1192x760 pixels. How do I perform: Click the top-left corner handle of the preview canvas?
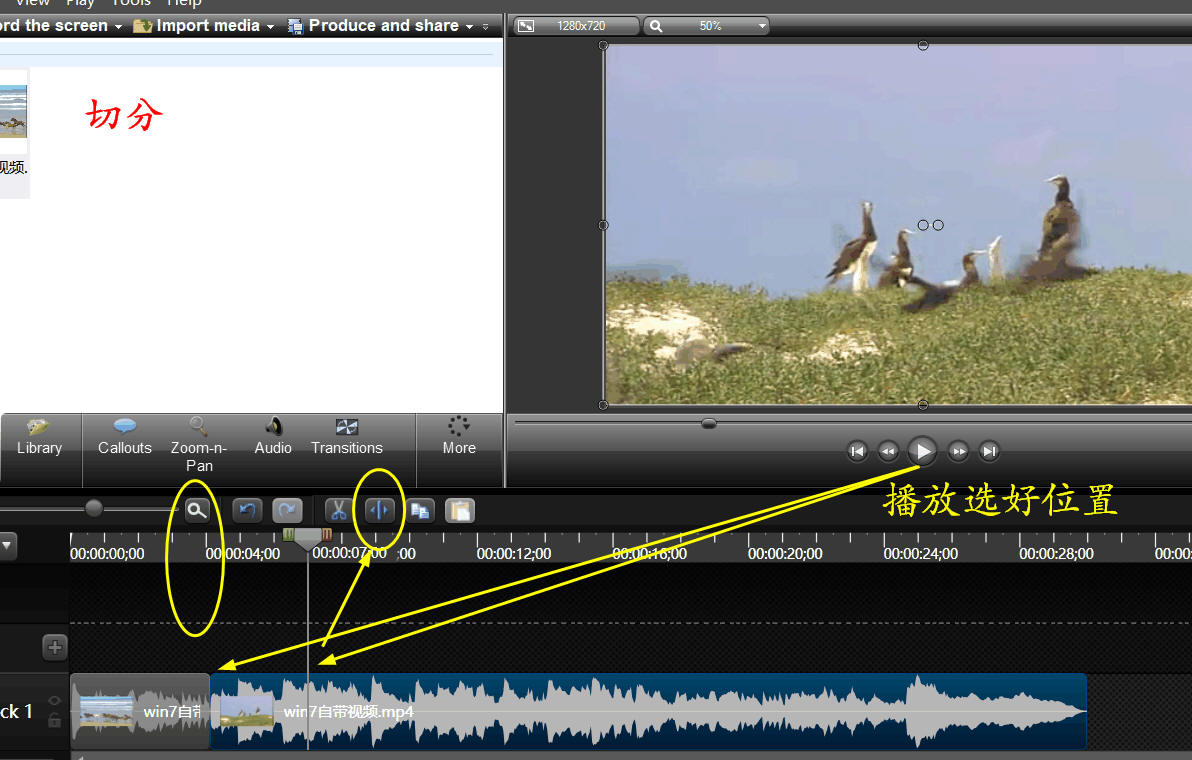coord(604,46)
